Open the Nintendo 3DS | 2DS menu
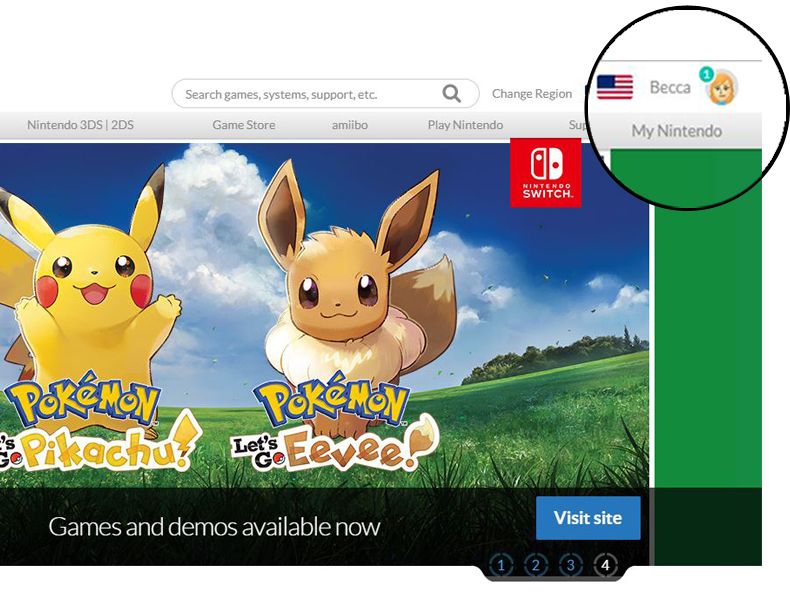Viewport: 790px width, 594px height. coord(81,125)
